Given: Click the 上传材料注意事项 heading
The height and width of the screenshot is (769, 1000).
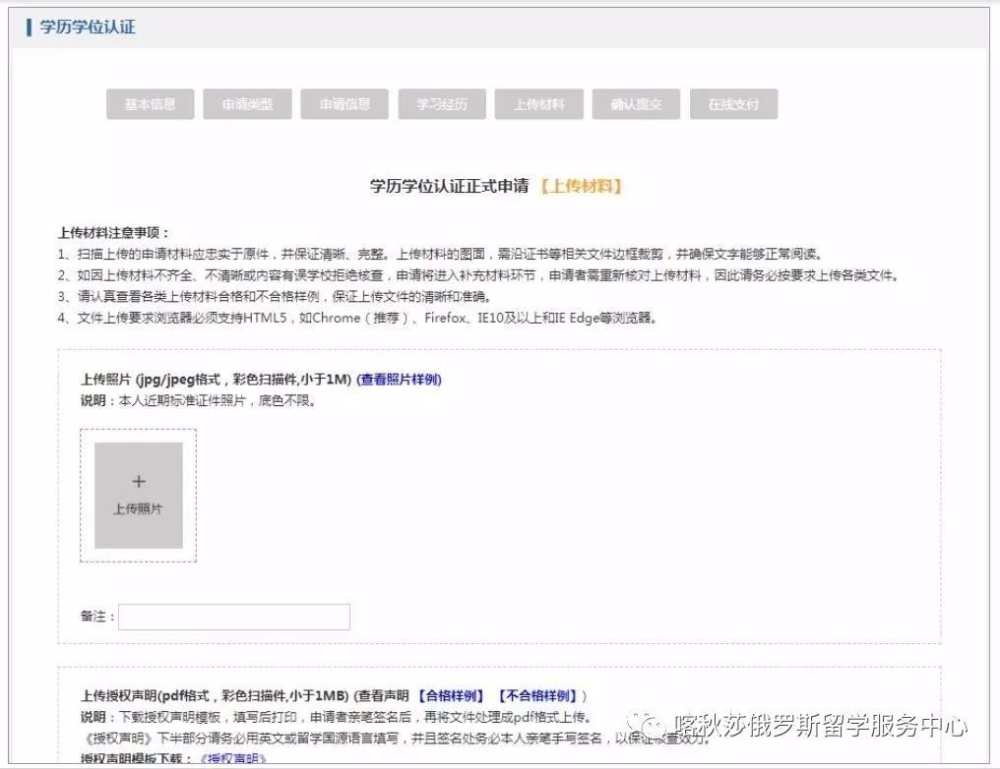Looking at the screenshot, I should 113,233.
